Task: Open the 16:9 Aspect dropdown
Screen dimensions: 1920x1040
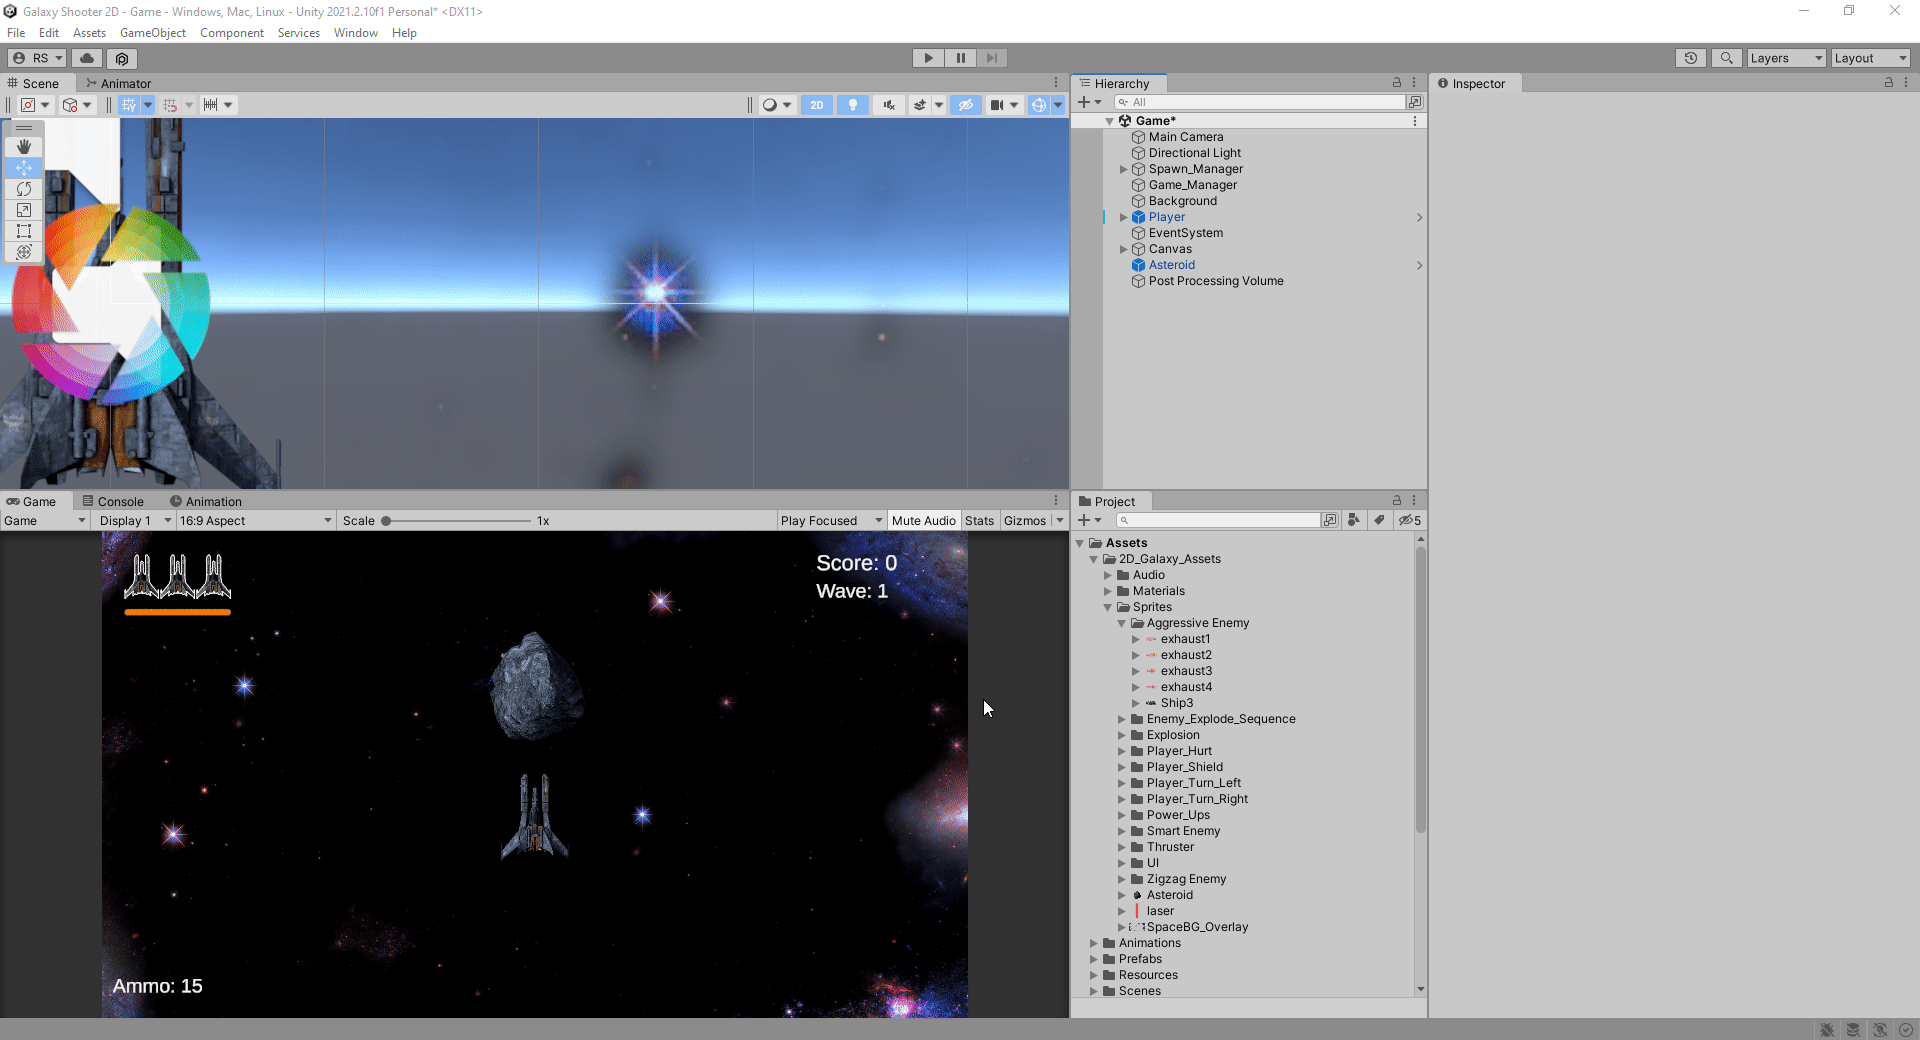Action: pyautogui.click(x=255, y=520)
